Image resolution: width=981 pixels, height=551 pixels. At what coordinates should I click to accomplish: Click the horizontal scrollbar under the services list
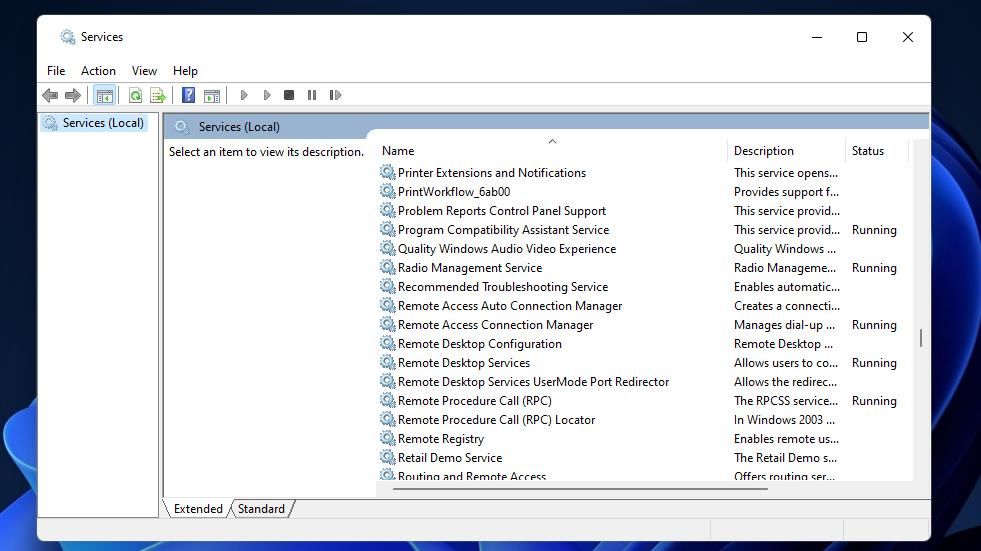pos(579,488)
